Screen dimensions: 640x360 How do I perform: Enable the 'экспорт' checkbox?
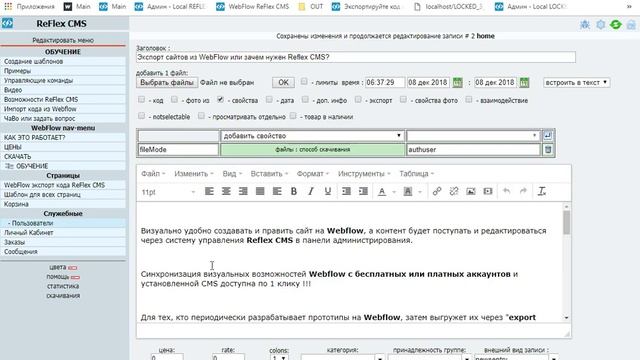[x=358, y=99]
